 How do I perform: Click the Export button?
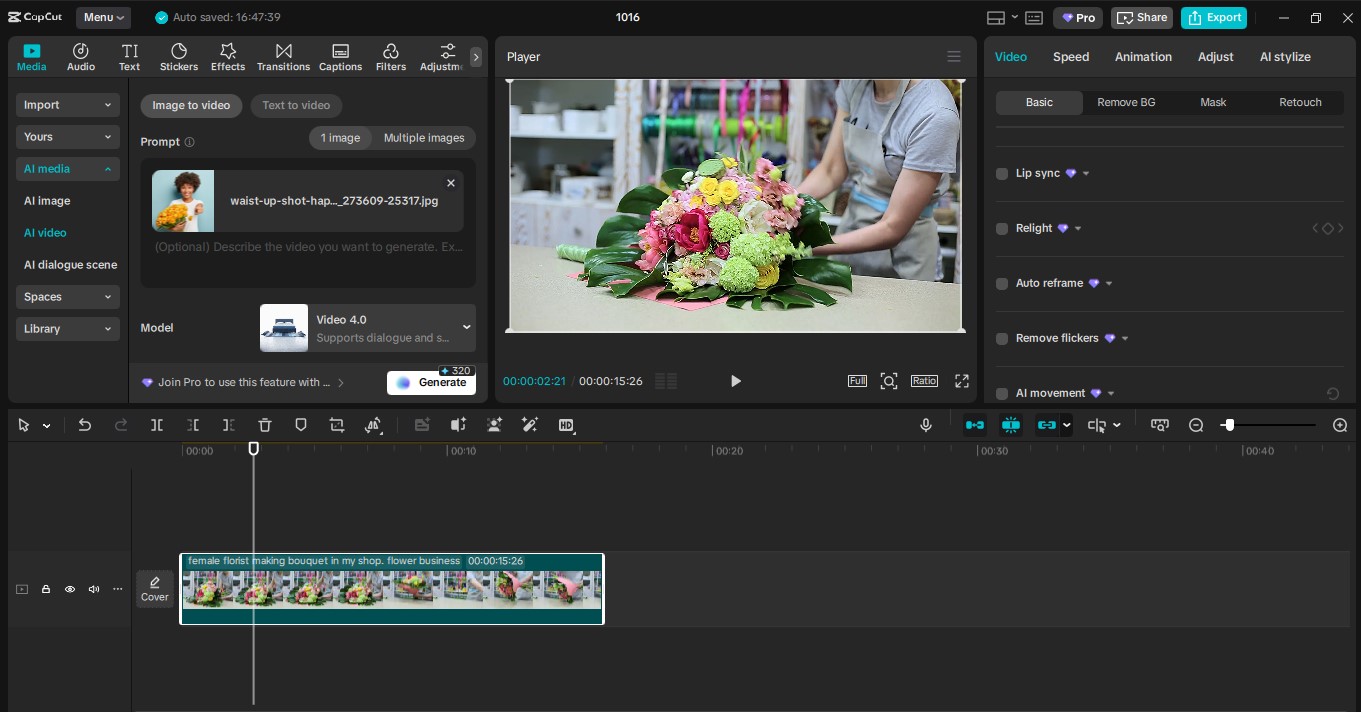click(1214, 17)
